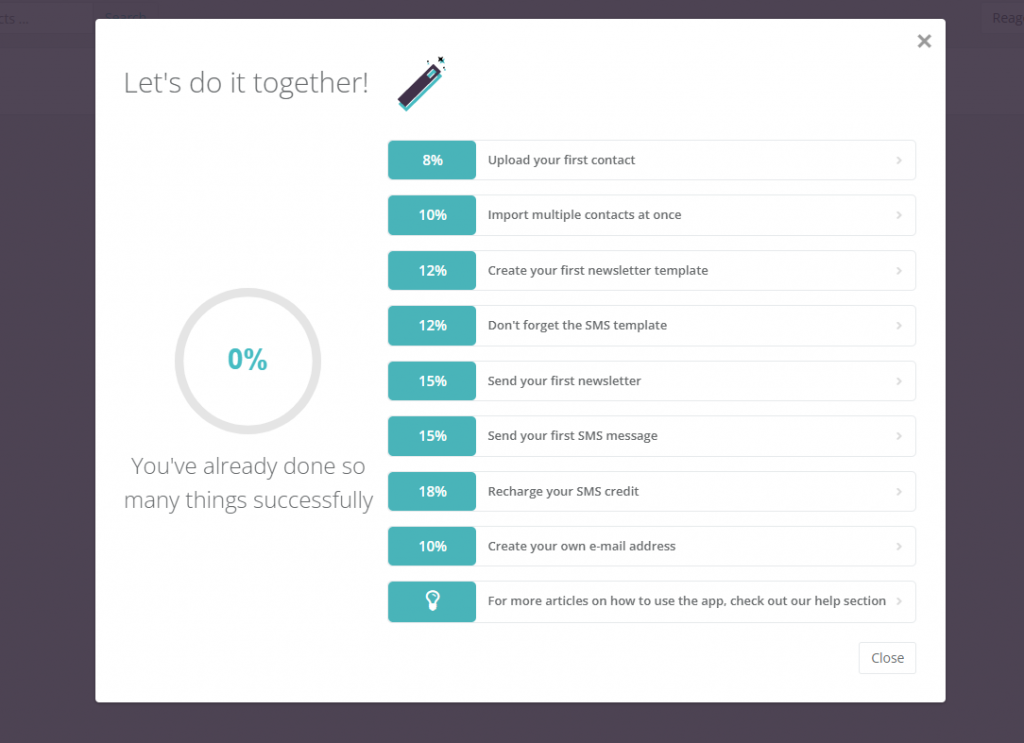Click the Close button
This screenshot has width=1024, height=743.
[x=887, y=658]
